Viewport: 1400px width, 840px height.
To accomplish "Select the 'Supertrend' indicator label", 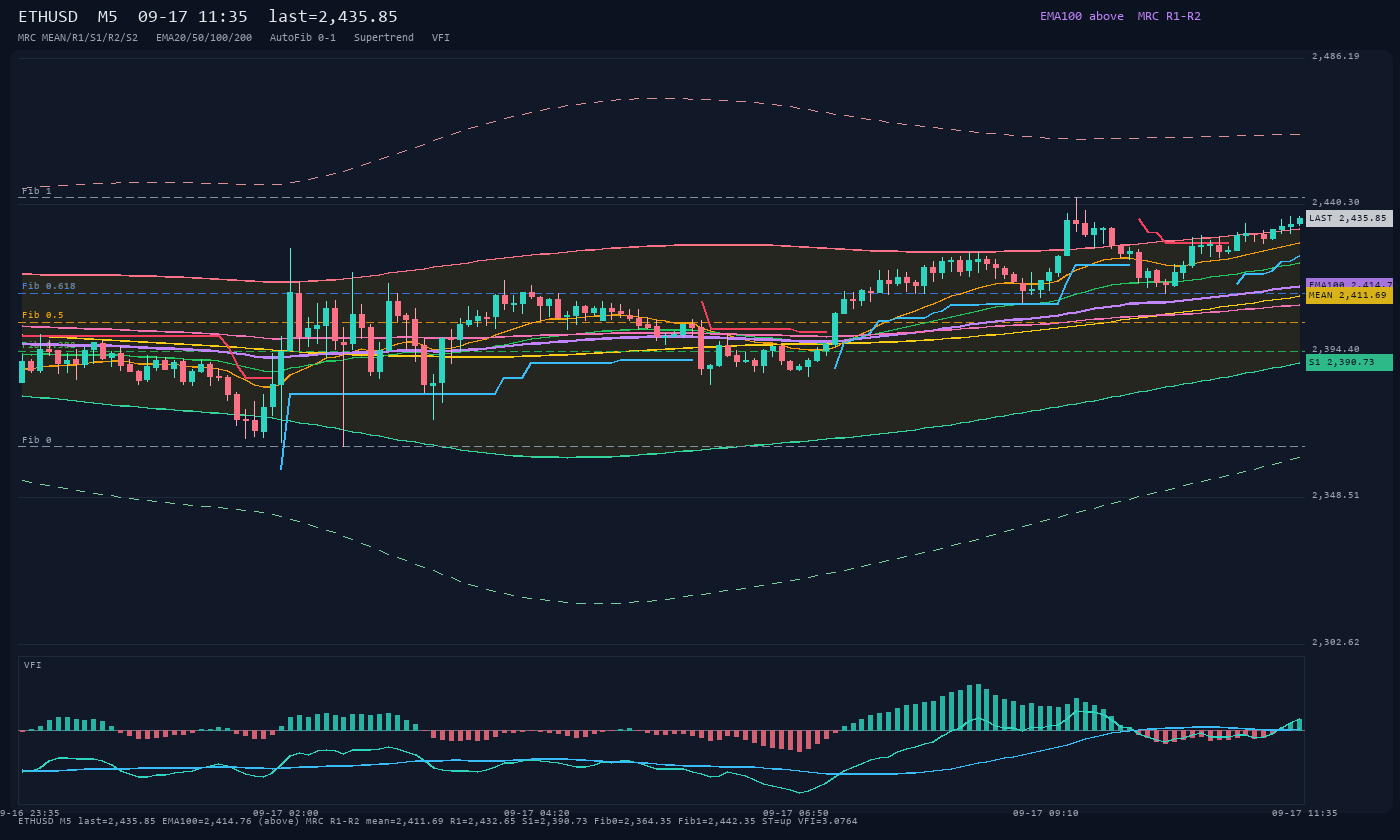I will click(384, 37).
